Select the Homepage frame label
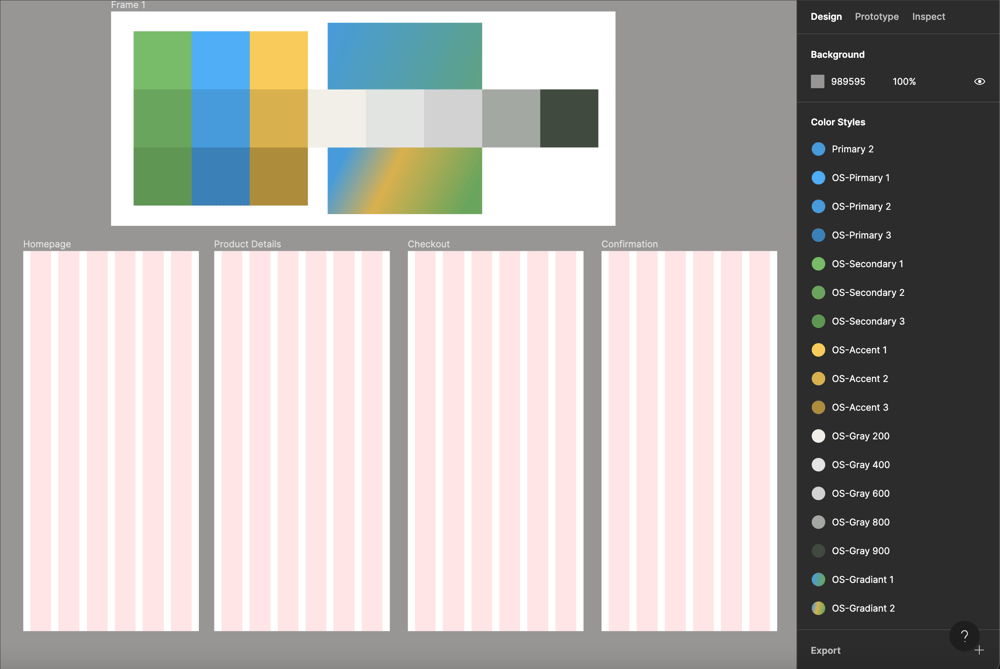This screenshot has width=1000, height=669. (46, 243)
